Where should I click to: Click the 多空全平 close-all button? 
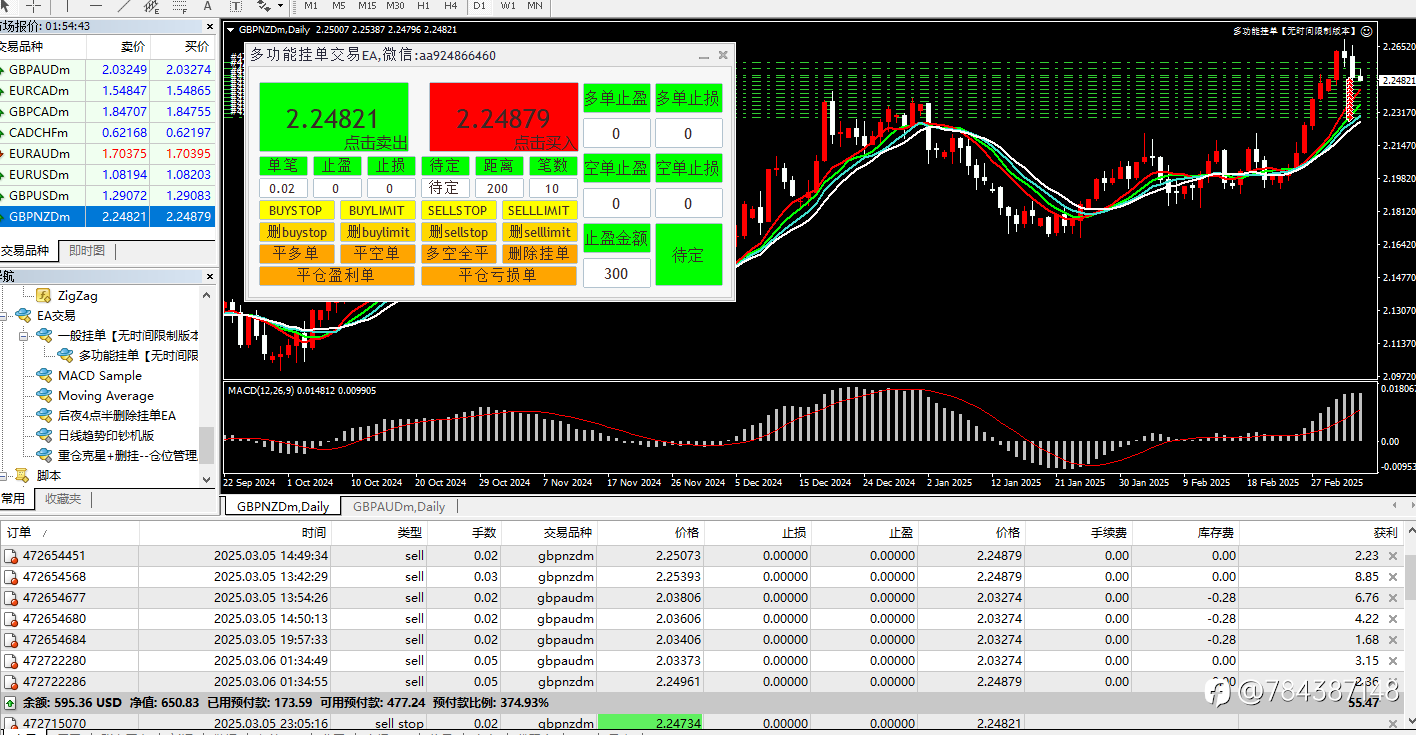457,254
